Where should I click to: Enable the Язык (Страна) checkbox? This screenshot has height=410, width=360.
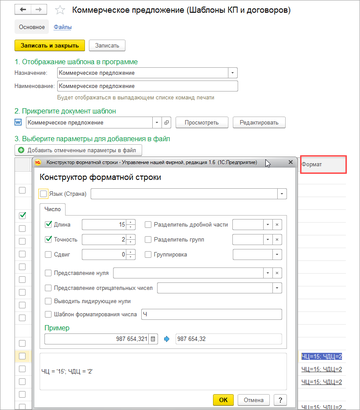click(43, 194)
